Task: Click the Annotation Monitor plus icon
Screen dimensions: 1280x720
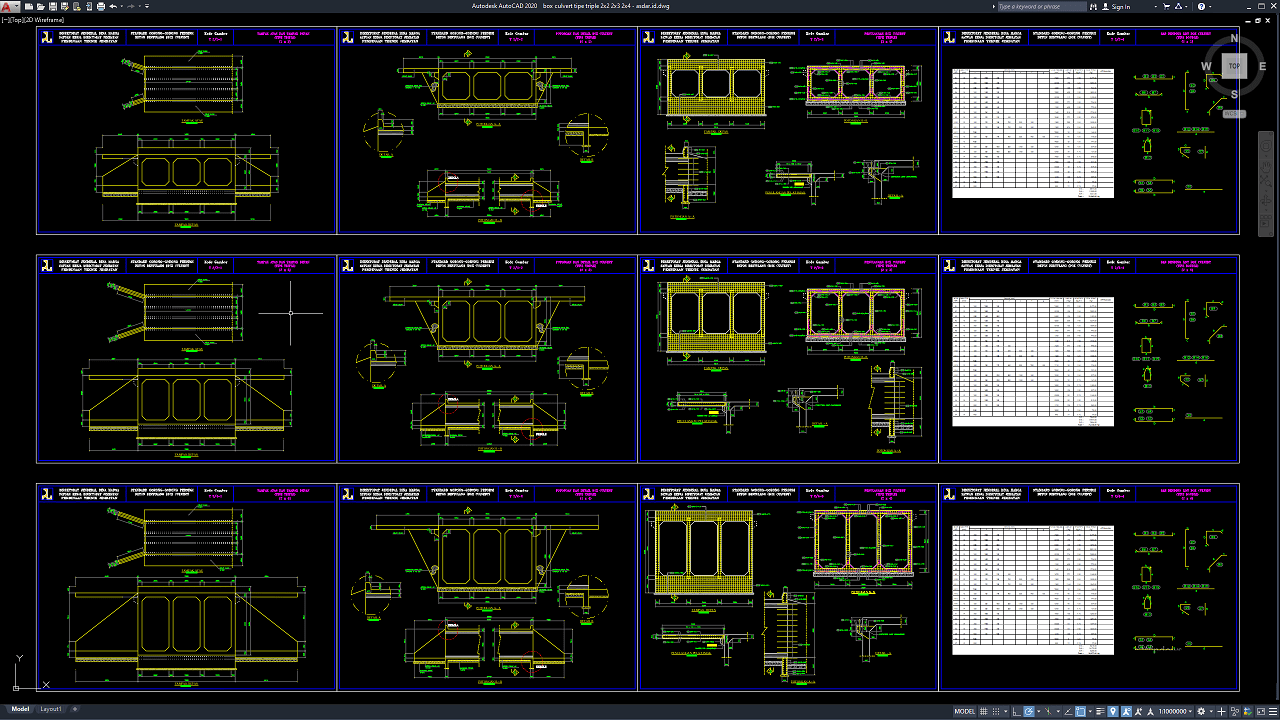Action: [x=1221, y=711]
